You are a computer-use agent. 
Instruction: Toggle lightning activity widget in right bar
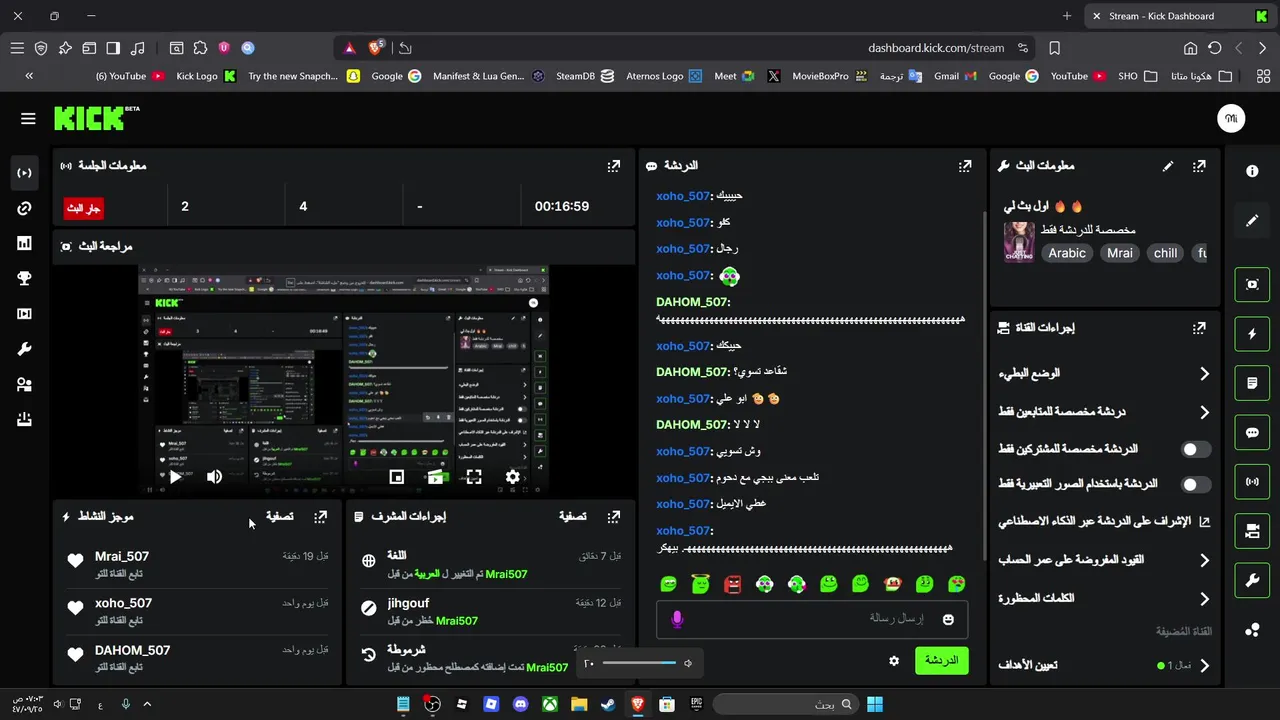[x=1252, y=334]
